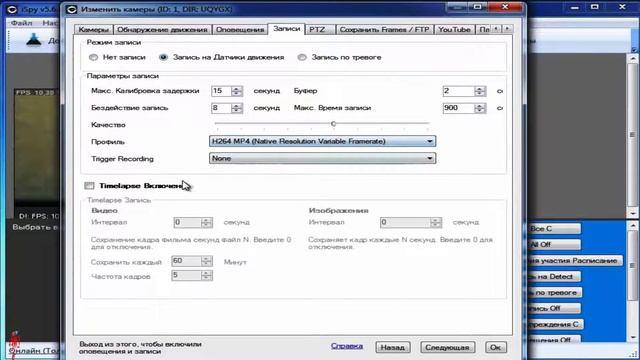Click stepper arrows for calibration delay 15

tap(237, 91)
